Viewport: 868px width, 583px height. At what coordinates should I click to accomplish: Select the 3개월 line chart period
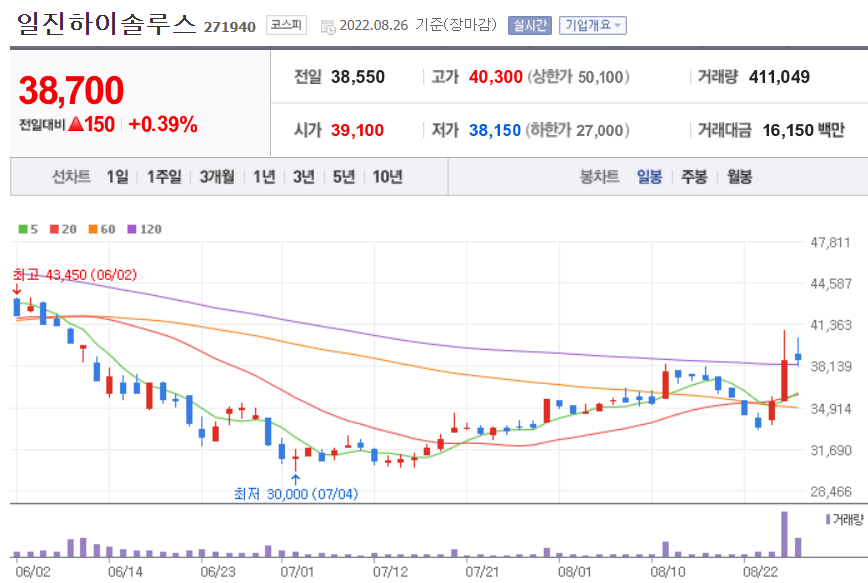tap(217, 177)
